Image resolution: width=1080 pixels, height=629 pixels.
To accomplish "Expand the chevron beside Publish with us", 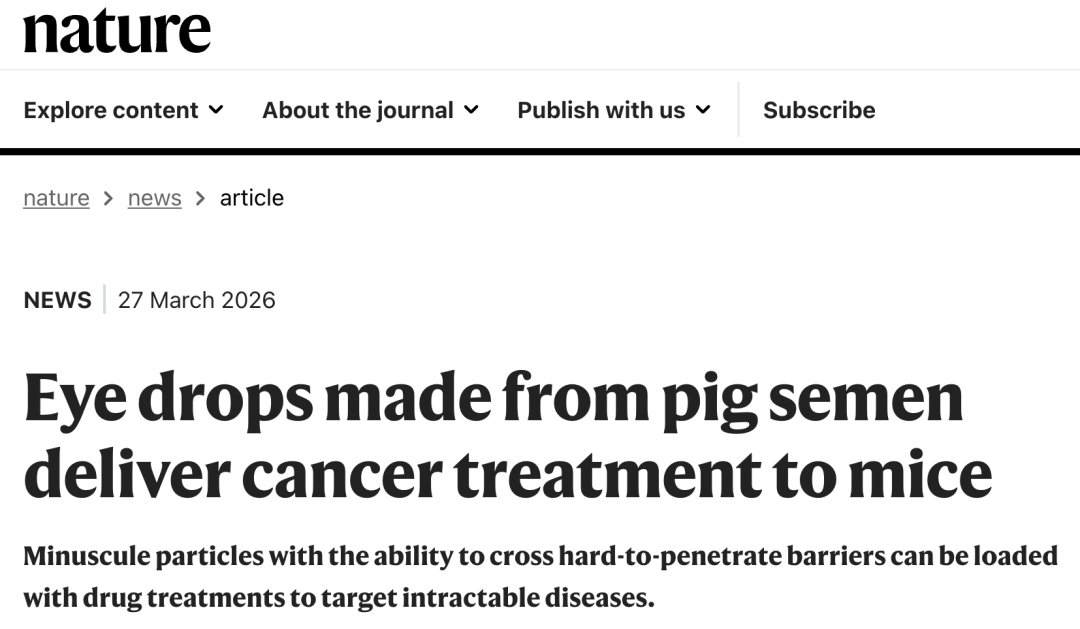I will pos(703,110).
